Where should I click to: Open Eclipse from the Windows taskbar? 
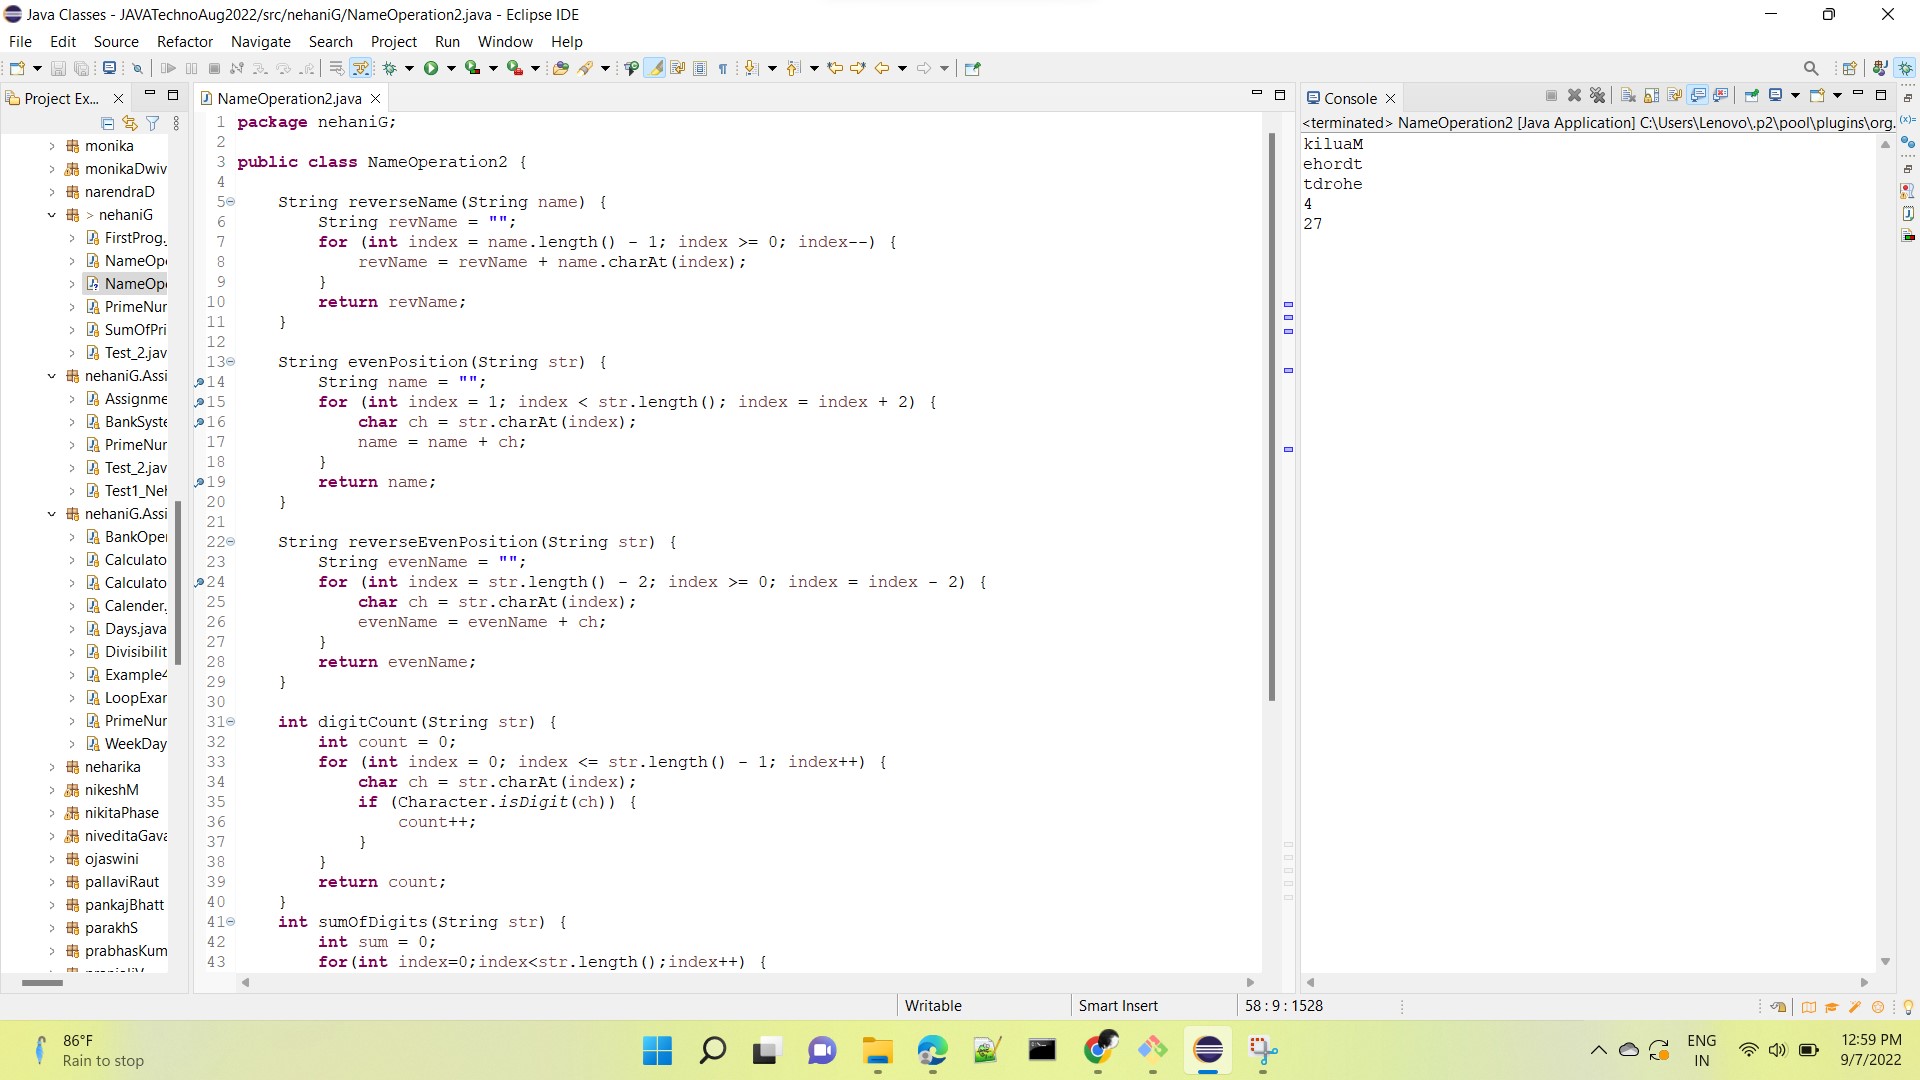coord(1207,1051)
